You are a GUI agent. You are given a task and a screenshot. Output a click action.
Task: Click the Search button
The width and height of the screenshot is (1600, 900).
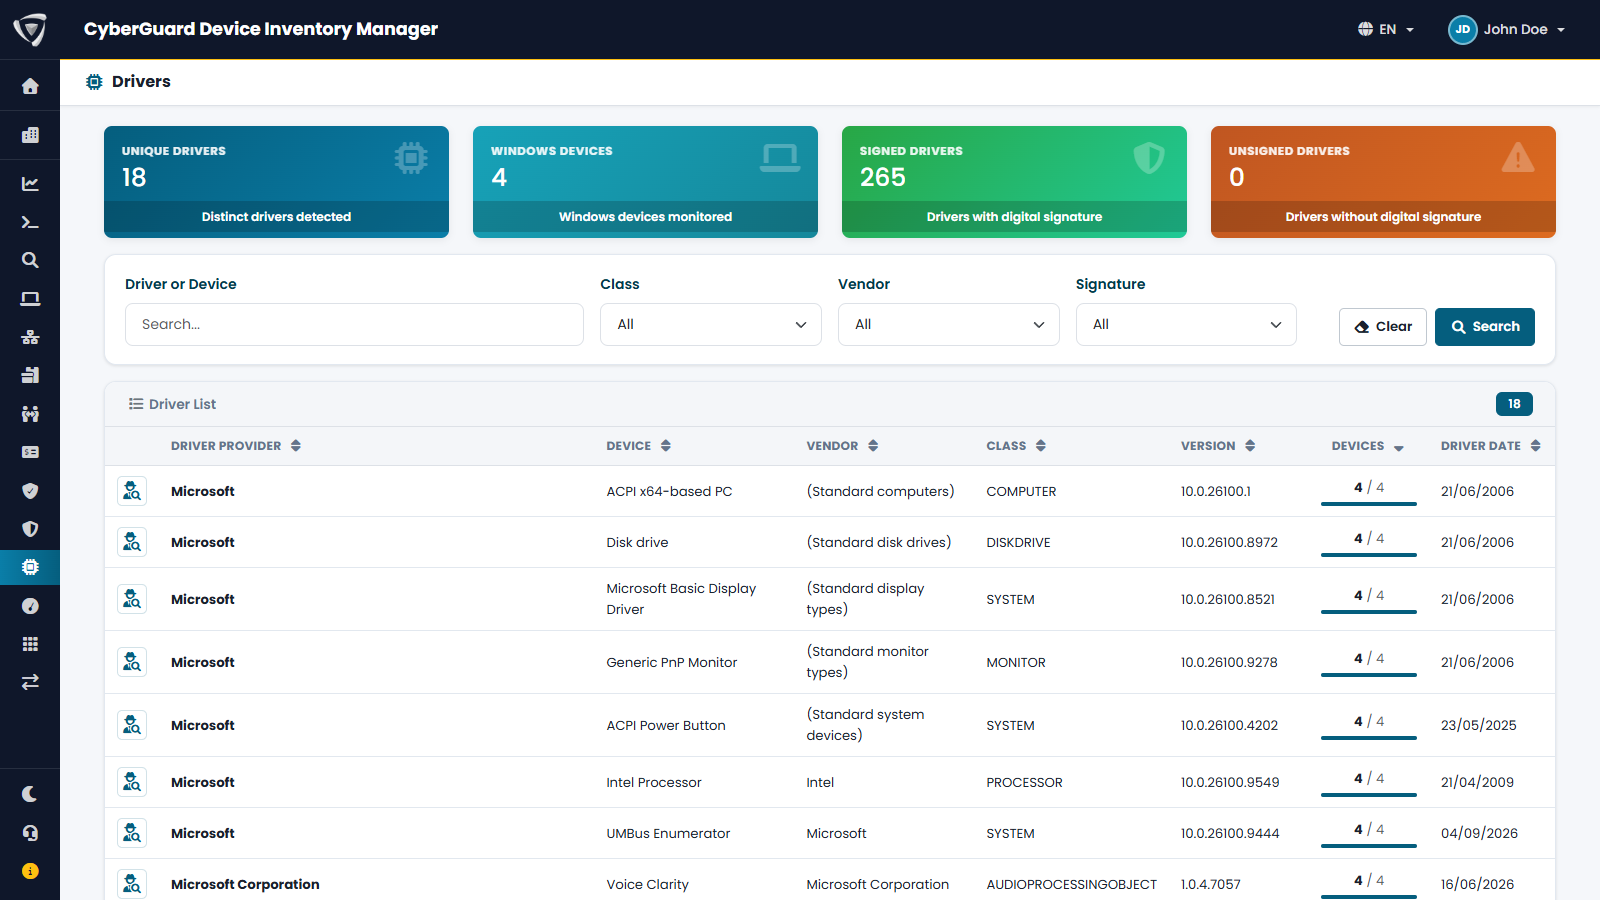coord(1485,327)
